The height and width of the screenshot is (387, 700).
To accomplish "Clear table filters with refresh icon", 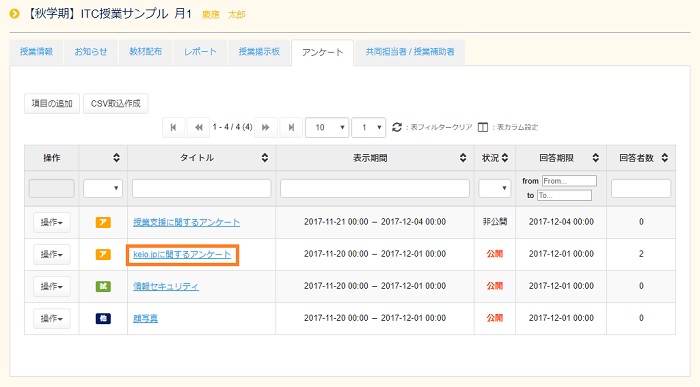I will click(396, 127).
